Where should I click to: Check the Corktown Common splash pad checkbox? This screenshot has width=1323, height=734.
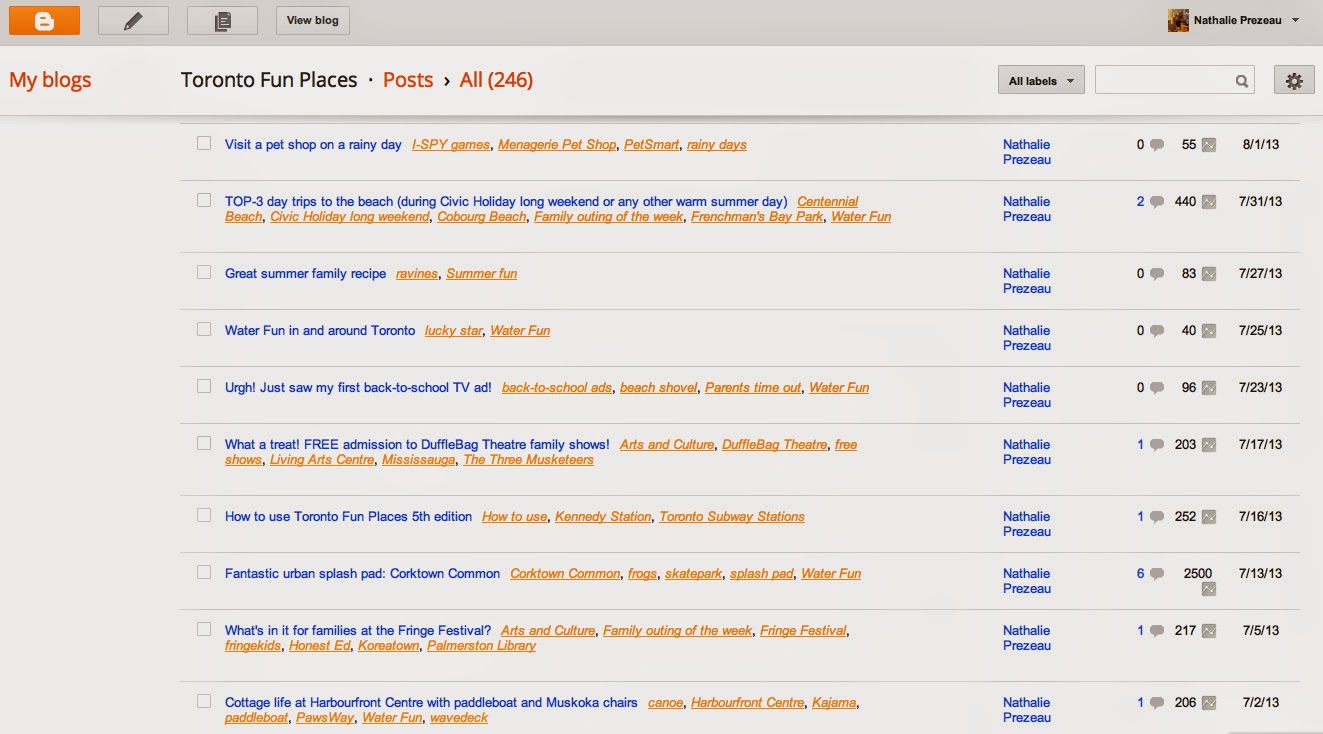coord(204,572)
